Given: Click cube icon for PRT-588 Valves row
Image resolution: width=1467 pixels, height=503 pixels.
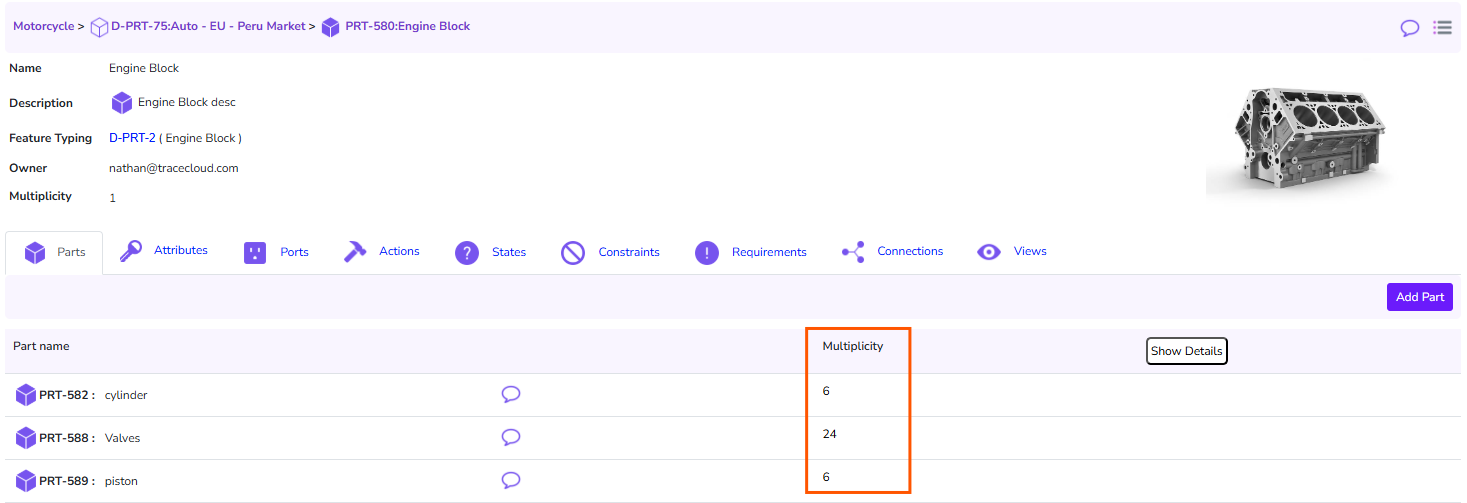Looking at the screenshot, I should click(x=26, y=438).
